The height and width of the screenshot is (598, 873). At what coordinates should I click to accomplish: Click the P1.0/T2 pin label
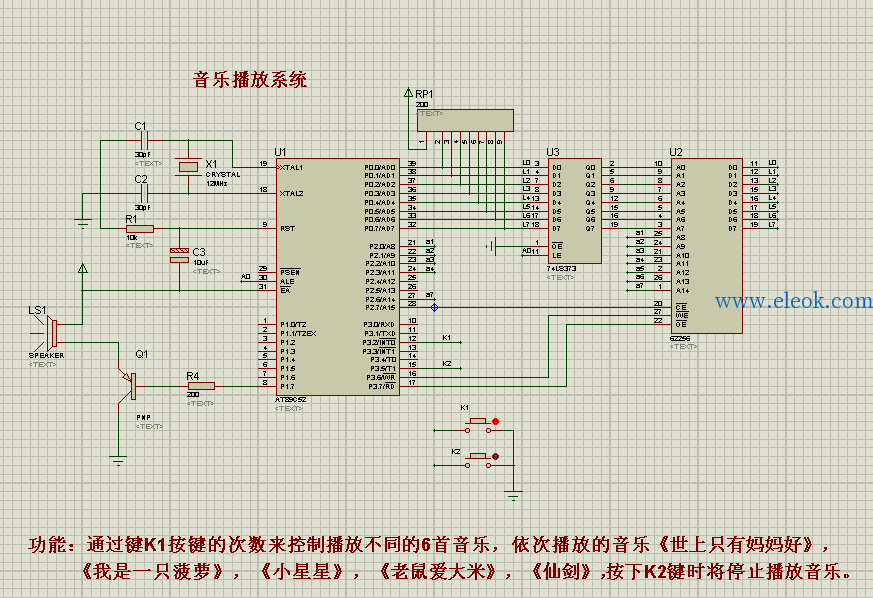click(x=293, y=325)
